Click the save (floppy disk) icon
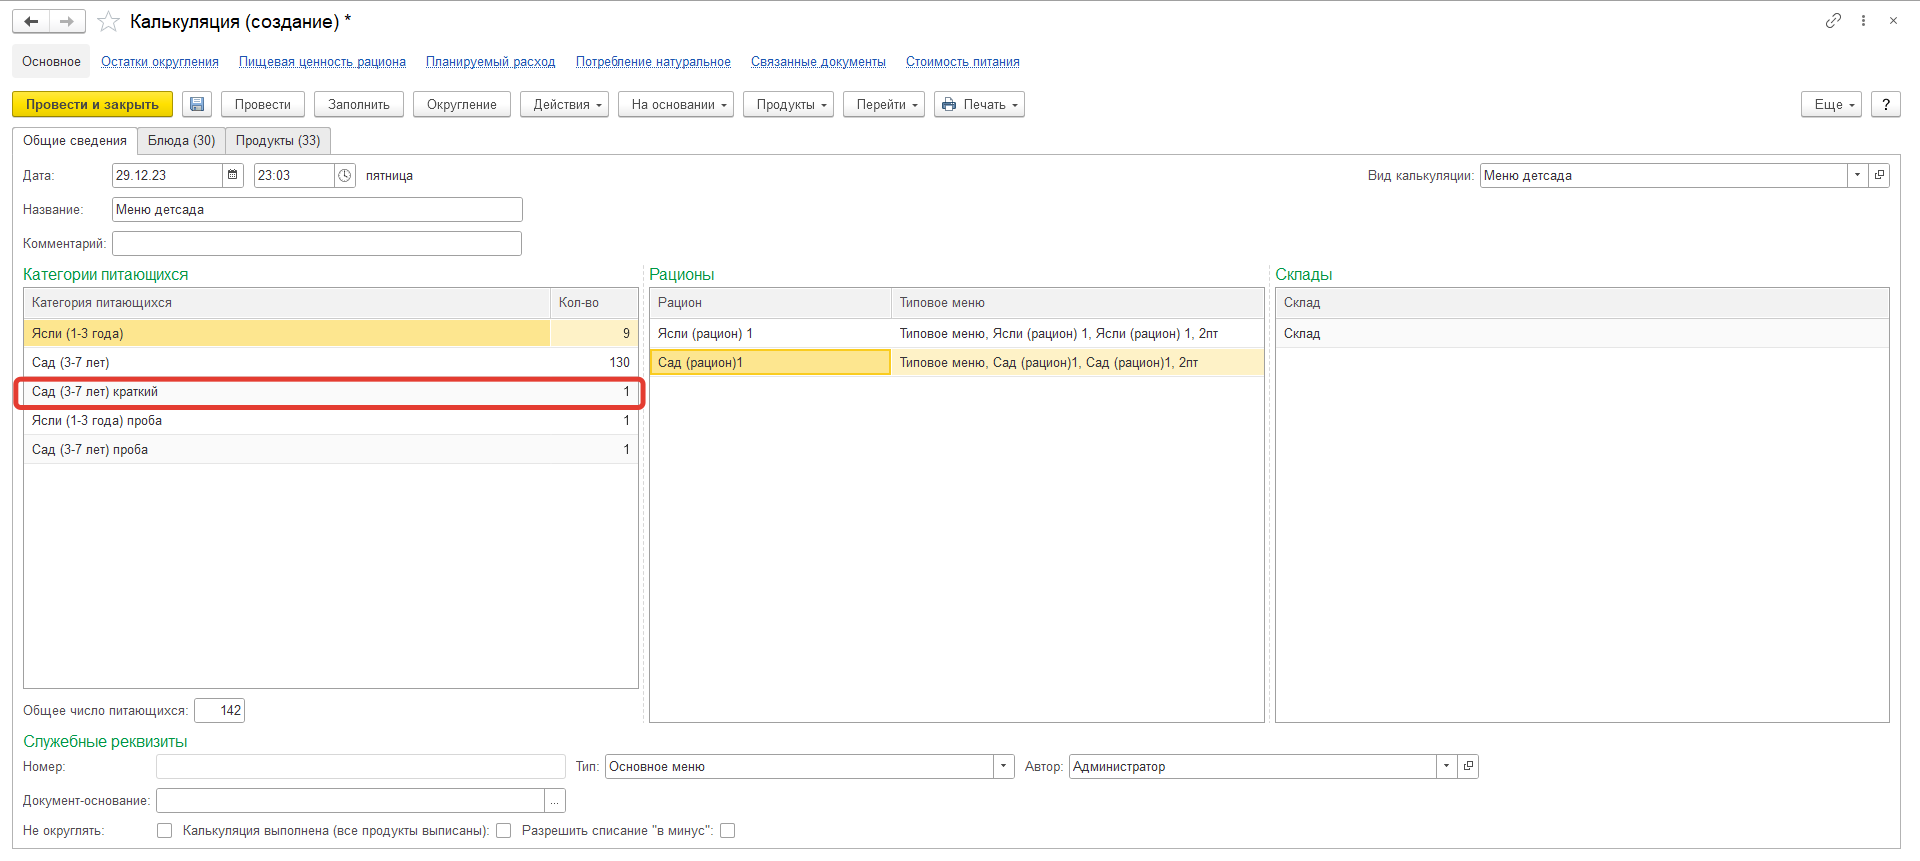This screenshot has height=861, width=1920. tap(197, 105)
